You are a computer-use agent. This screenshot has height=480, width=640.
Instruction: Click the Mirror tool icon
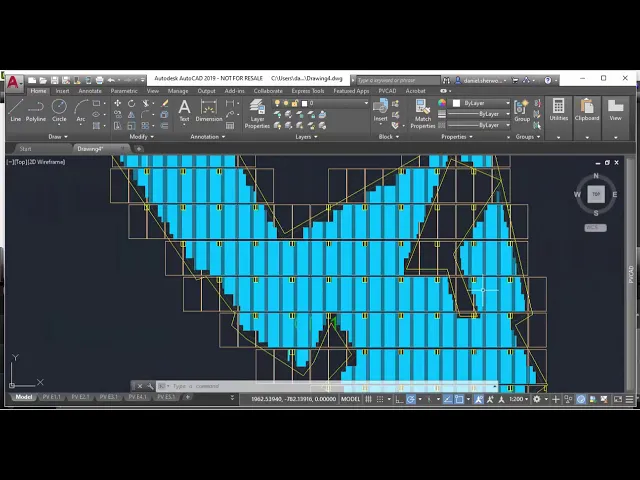tap(131, 115)
